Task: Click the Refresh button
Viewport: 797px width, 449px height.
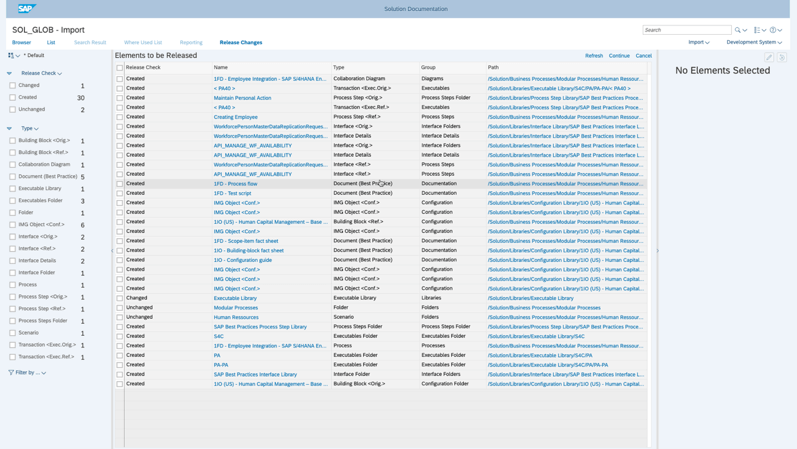Action: click(594, 56)
